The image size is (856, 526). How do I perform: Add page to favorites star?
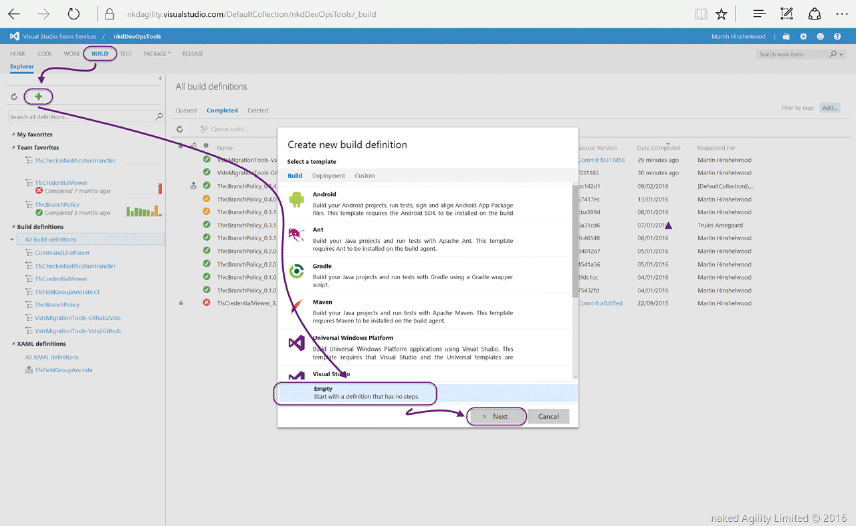click(721, 14)
